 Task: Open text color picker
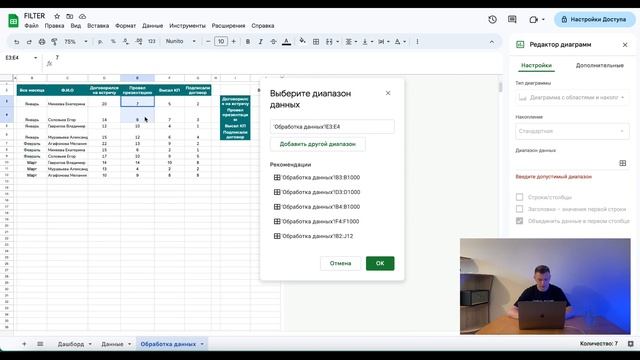coord(287,42)
